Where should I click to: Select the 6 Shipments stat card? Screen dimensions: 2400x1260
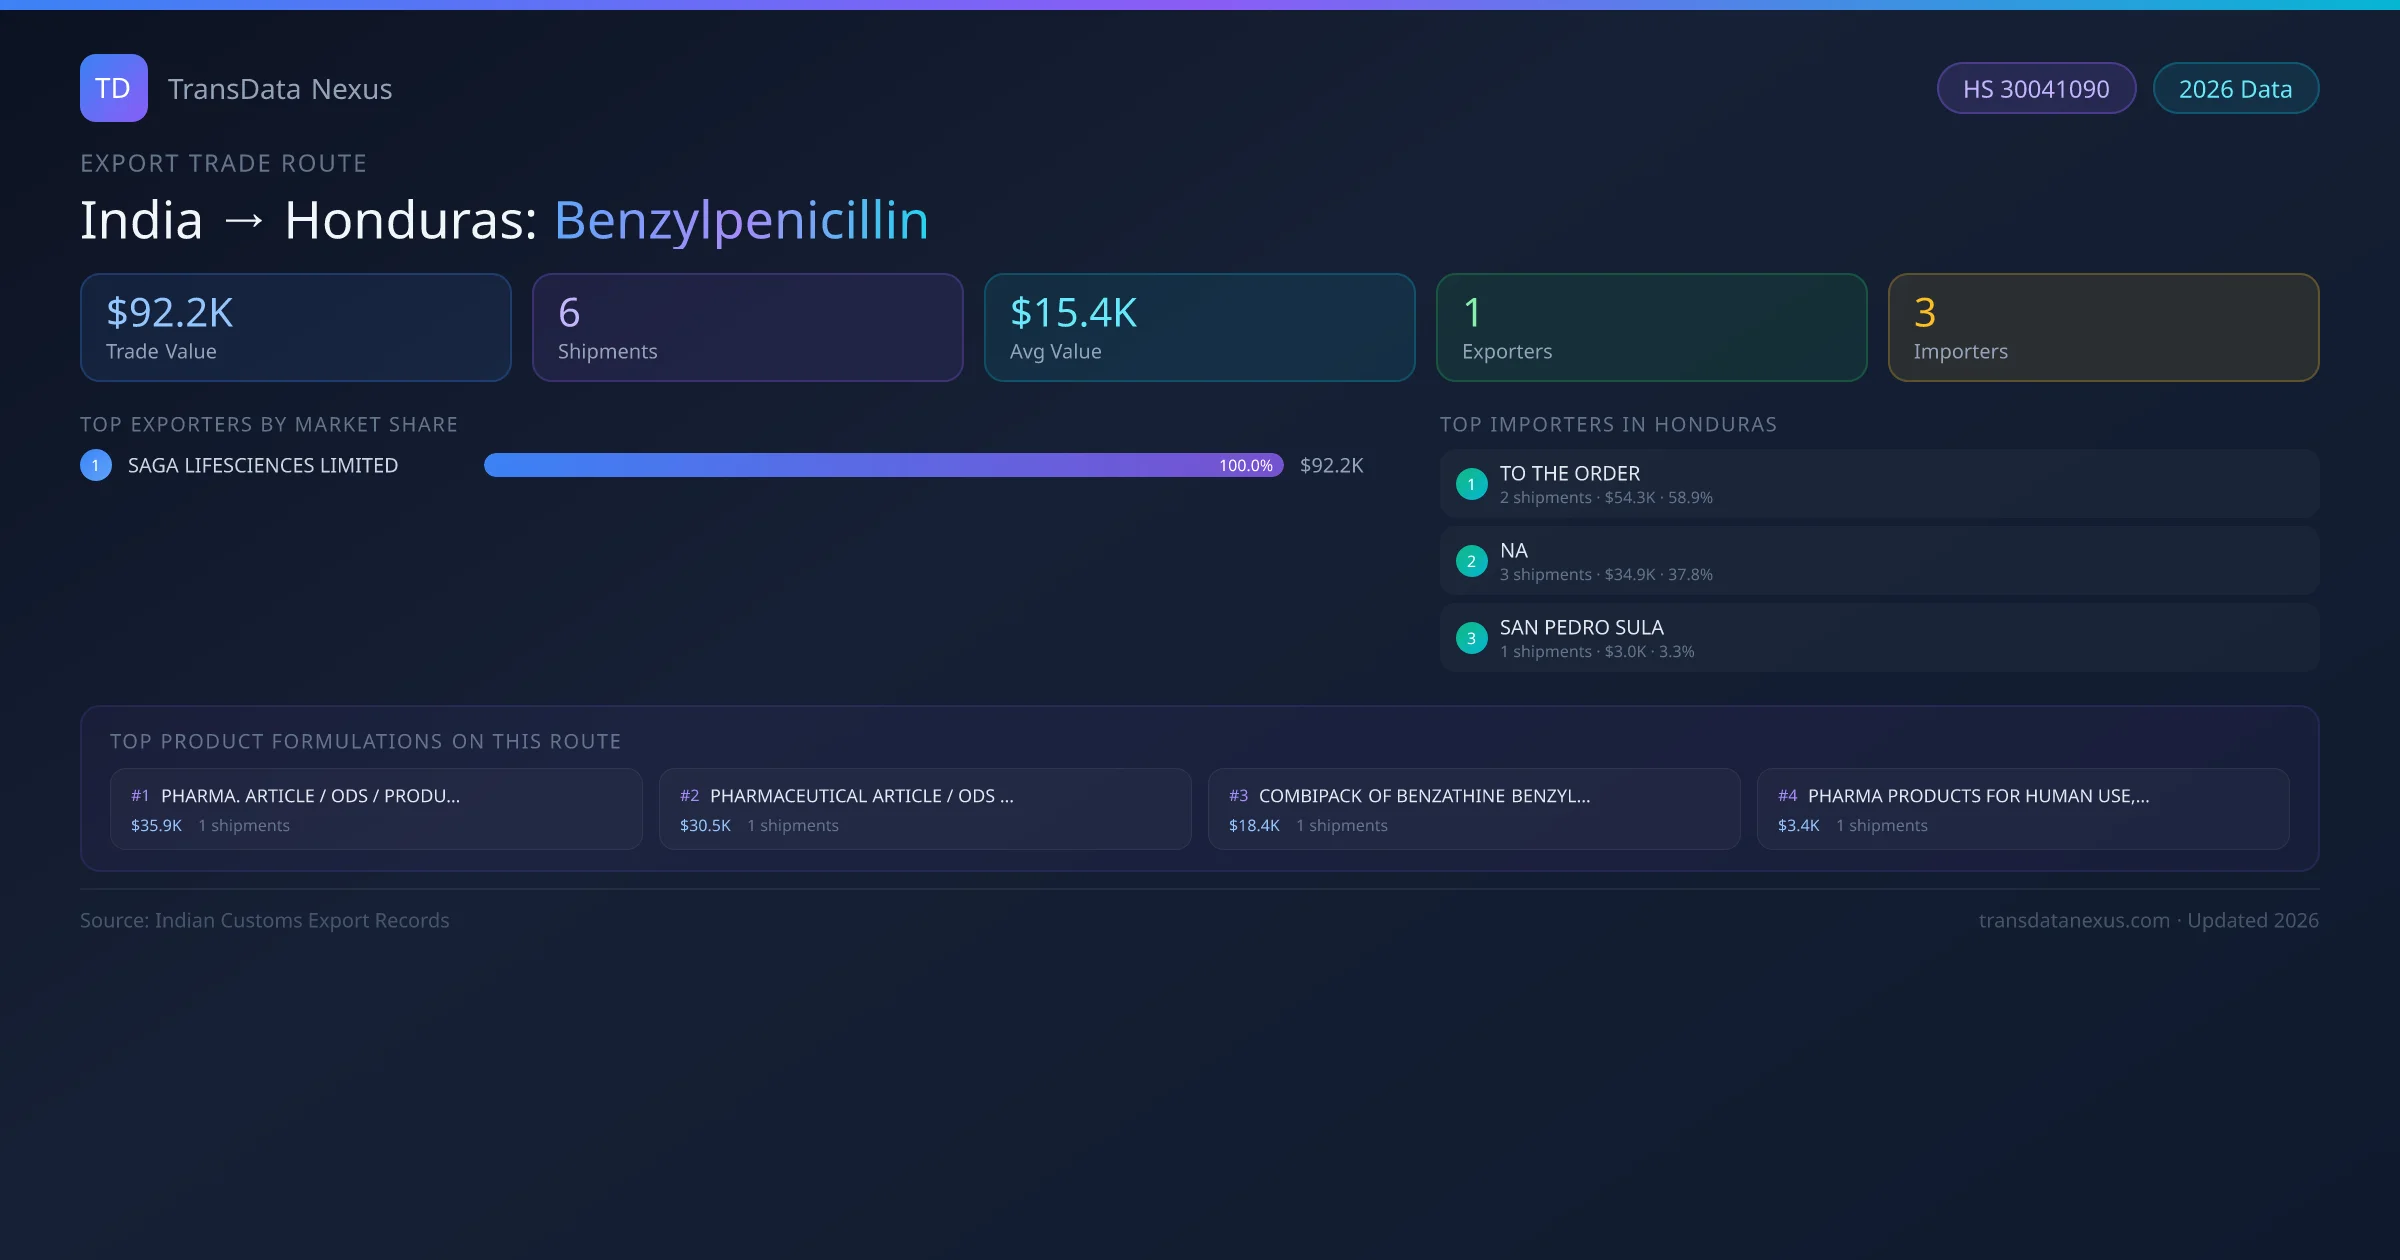coord(747,328)
